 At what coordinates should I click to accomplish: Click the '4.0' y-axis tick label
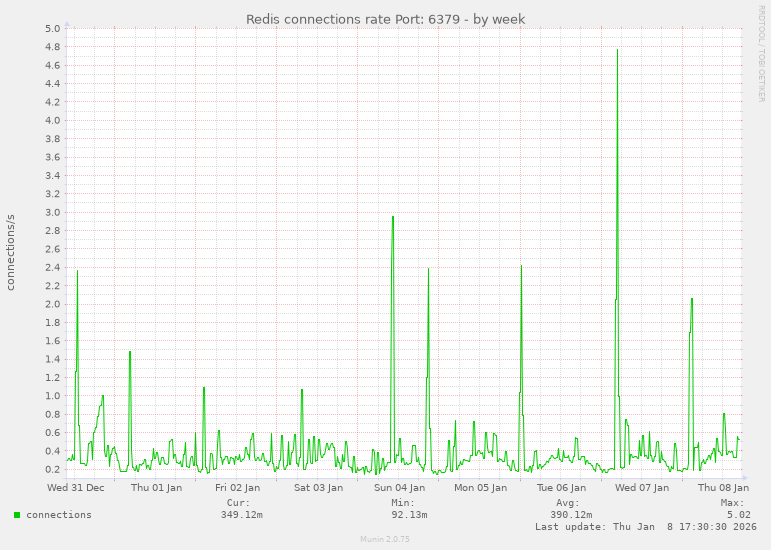point(53,120)
